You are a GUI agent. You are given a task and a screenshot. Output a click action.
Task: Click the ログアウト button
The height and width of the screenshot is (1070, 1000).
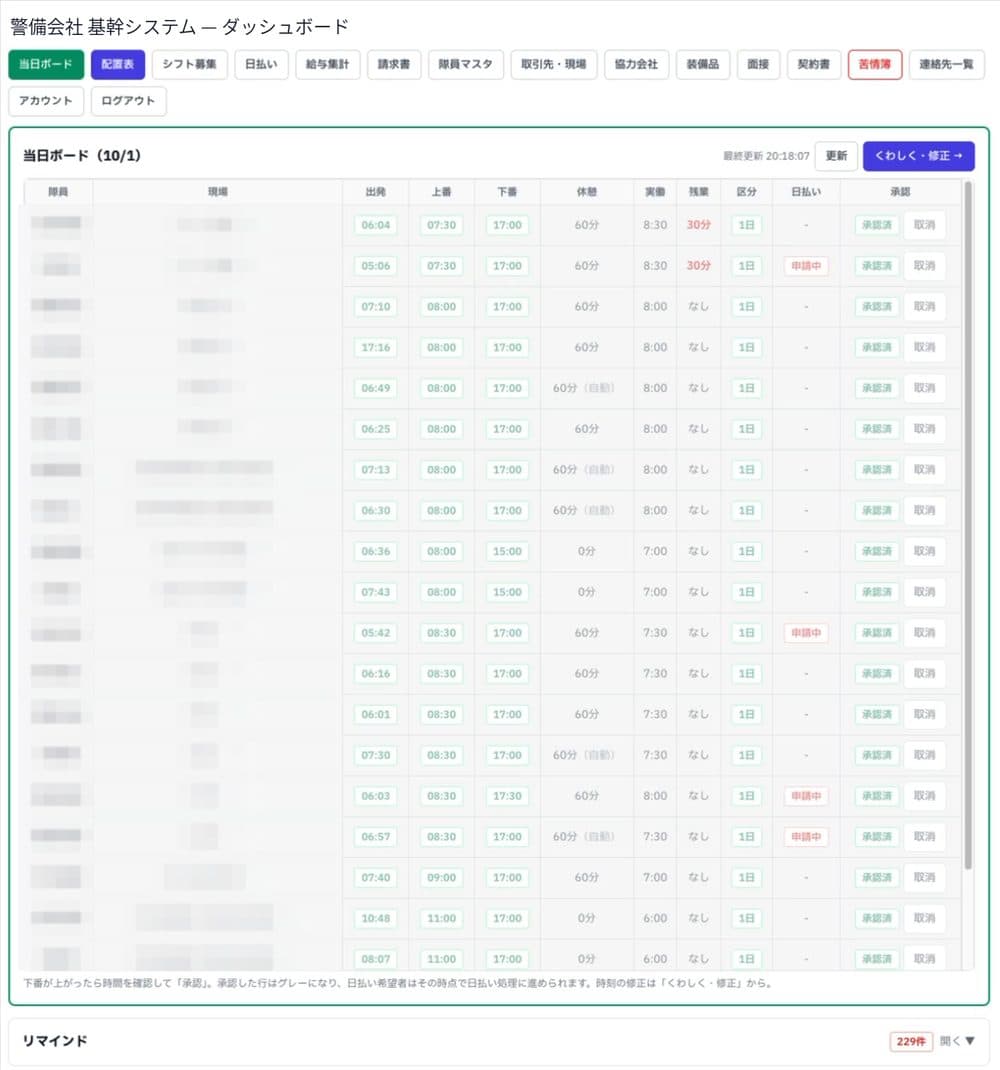(128, 101)
